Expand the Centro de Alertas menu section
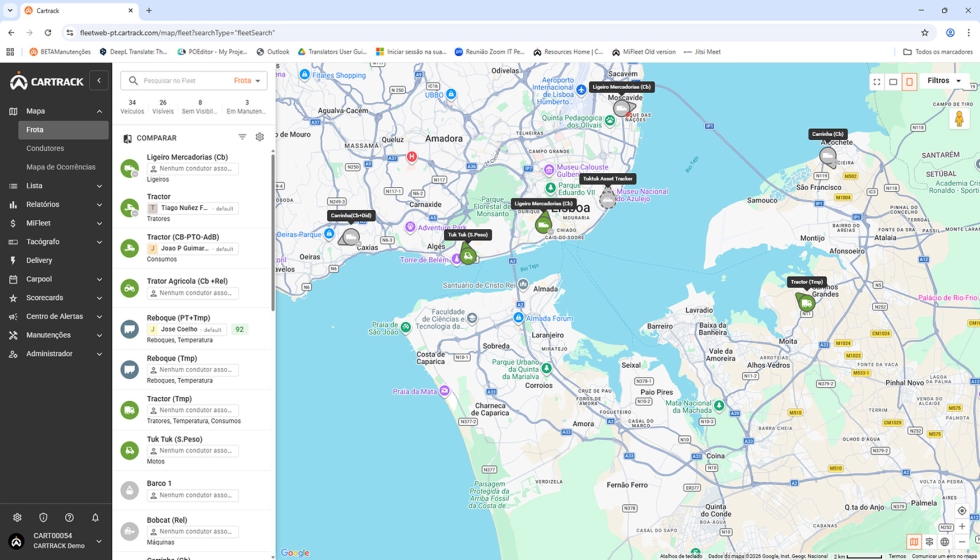Image resolution: width=980 pixels, height=560 pixels. point(99,316)
